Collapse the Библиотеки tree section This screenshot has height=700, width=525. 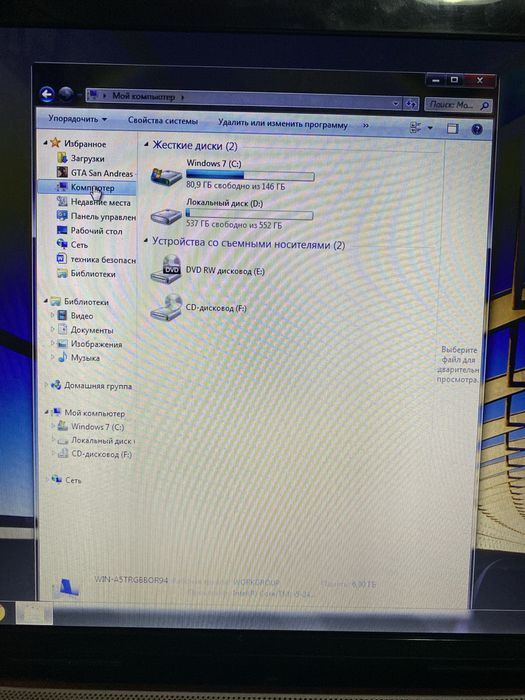[x=46, y=301]
